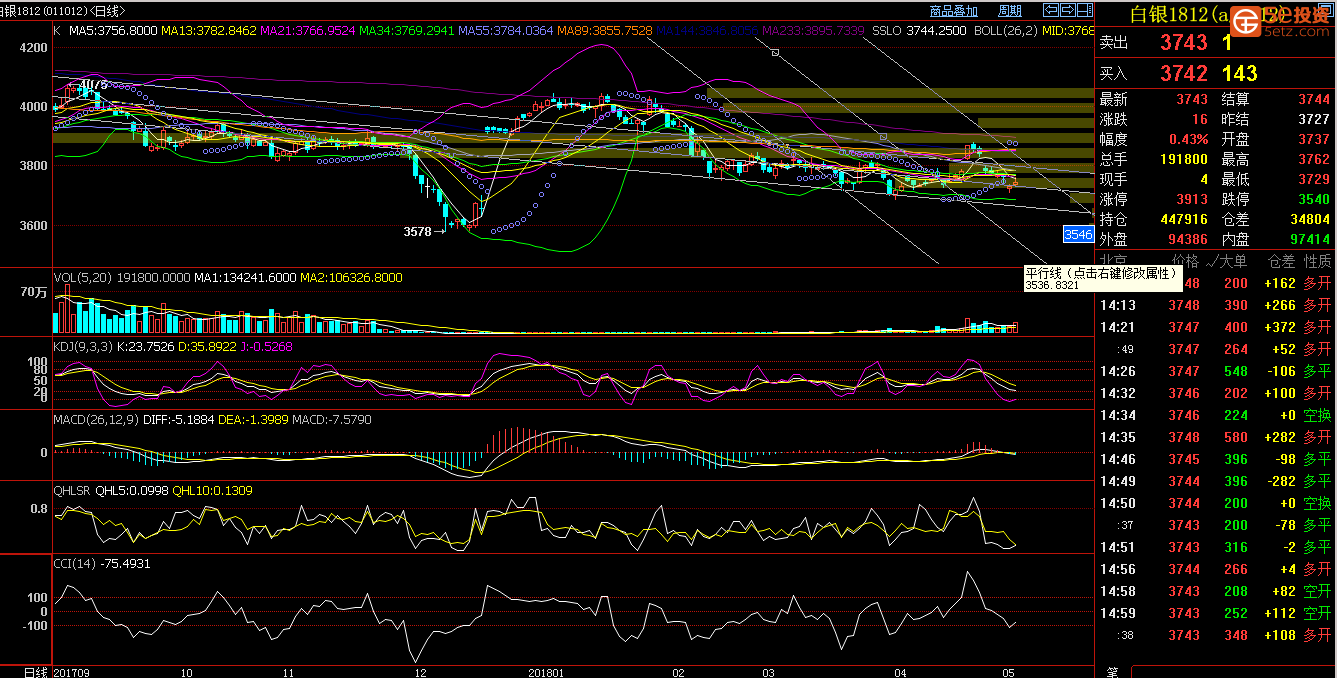Click the MA13:3782.8462 label
This screenshot has height=678, width=1337.
209,31
